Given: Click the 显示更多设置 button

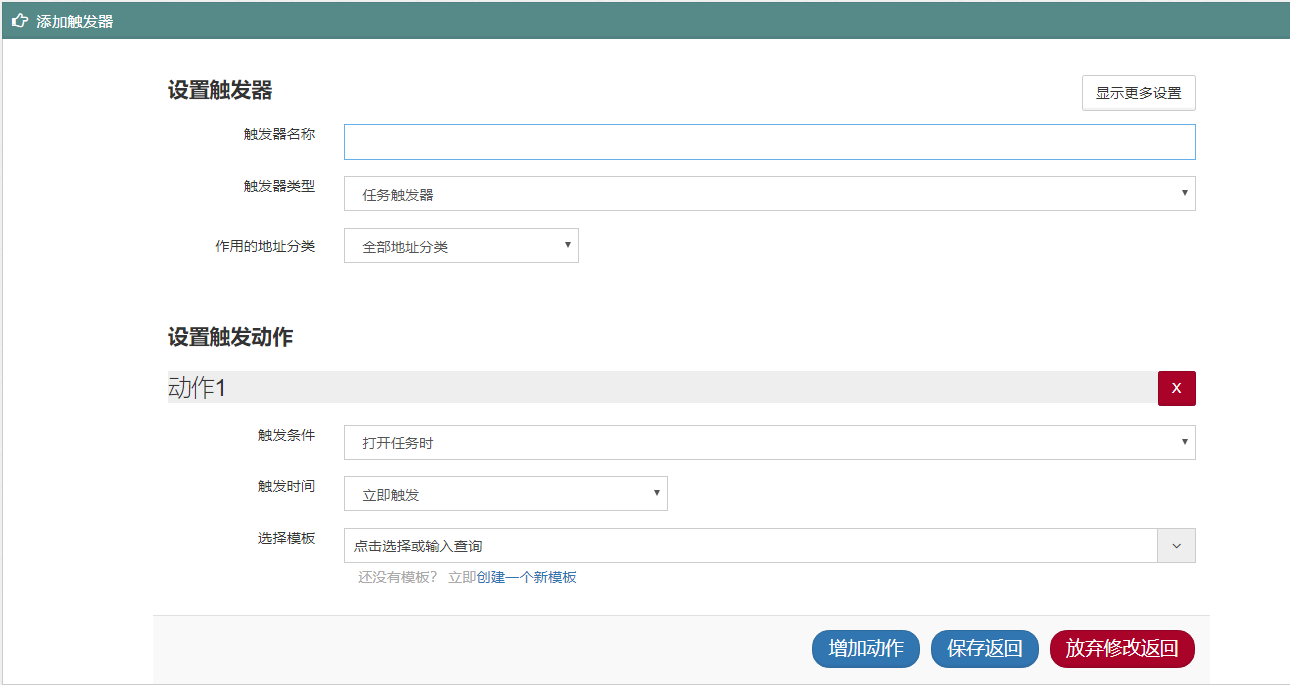Looking at the screenshot, I should (1138, 93).
